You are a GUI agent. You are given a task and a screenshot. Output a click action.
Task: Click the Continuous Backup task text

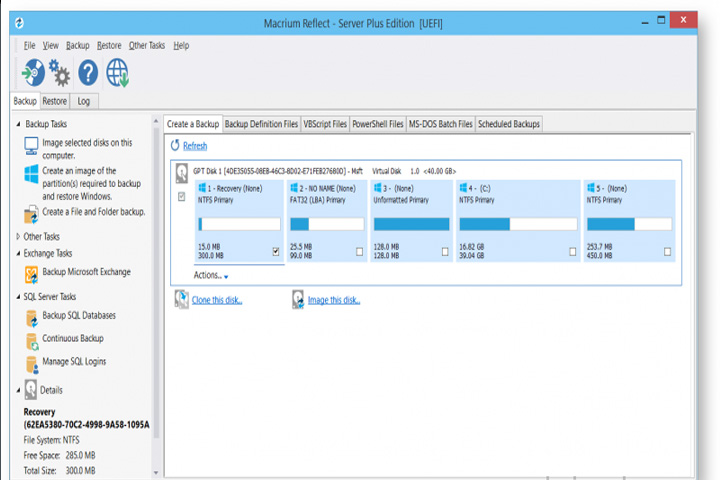click(x=73, y=338)
